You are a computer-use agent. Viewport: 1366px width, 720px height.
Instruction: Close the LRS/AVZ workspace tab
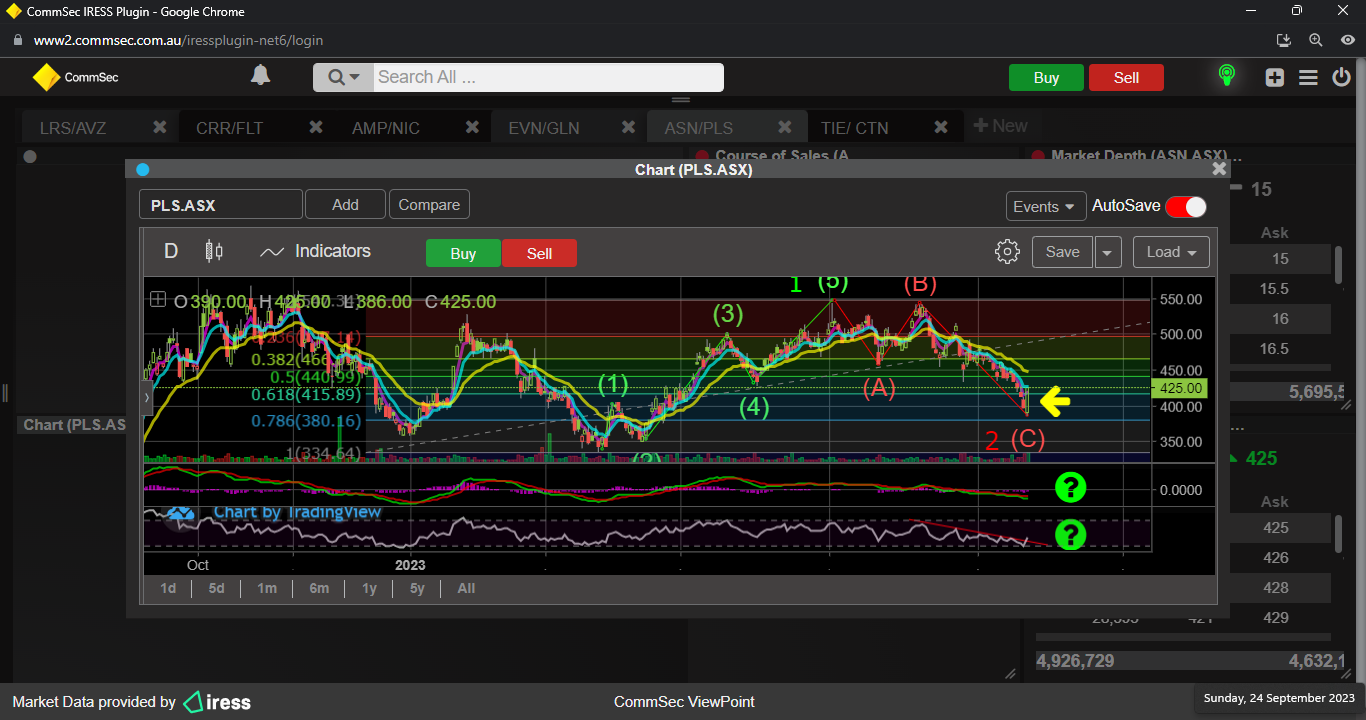point(159,127)
